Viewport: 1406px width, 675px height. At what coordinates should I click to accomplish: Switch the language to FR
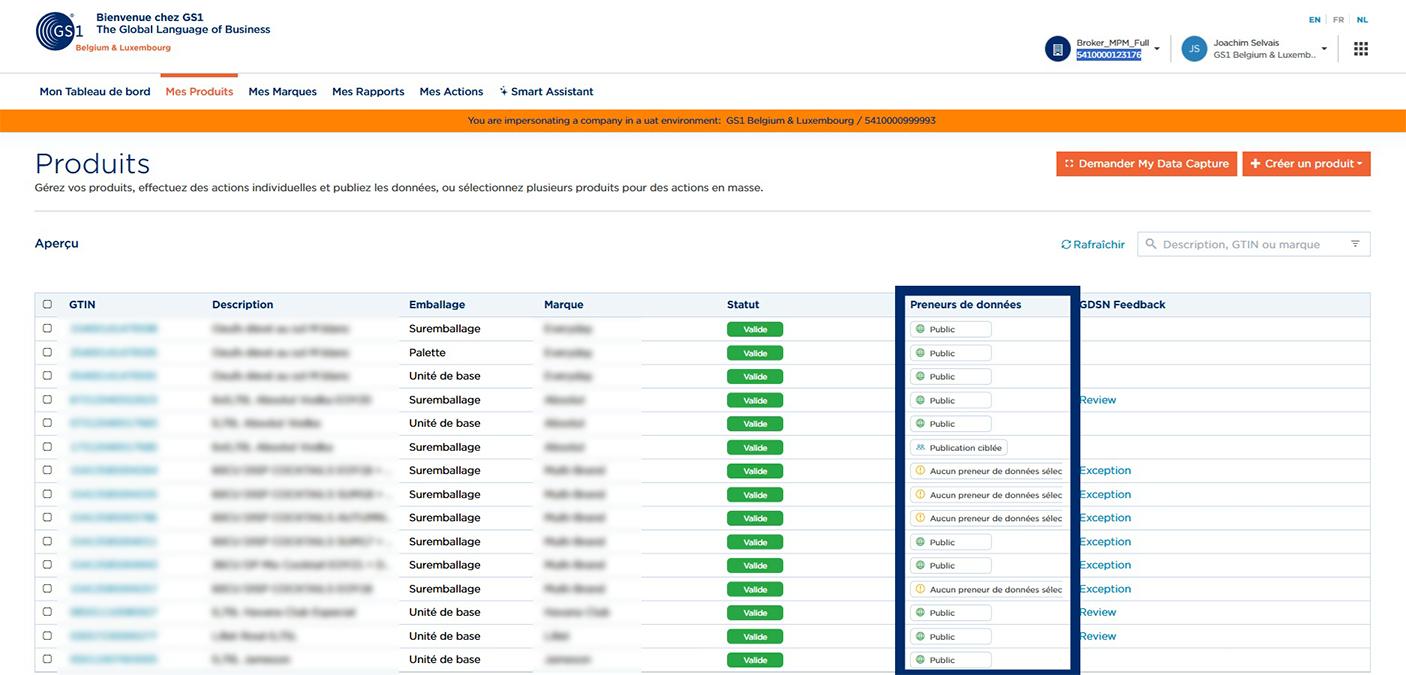click(1338, 20)
